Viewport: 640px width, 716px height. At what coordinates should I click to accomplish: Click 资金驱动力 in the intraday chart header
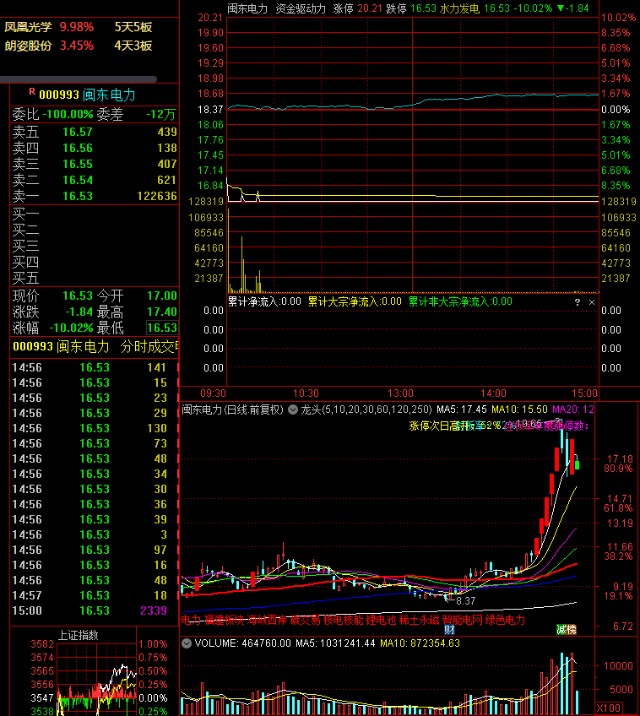pos(300,9)
